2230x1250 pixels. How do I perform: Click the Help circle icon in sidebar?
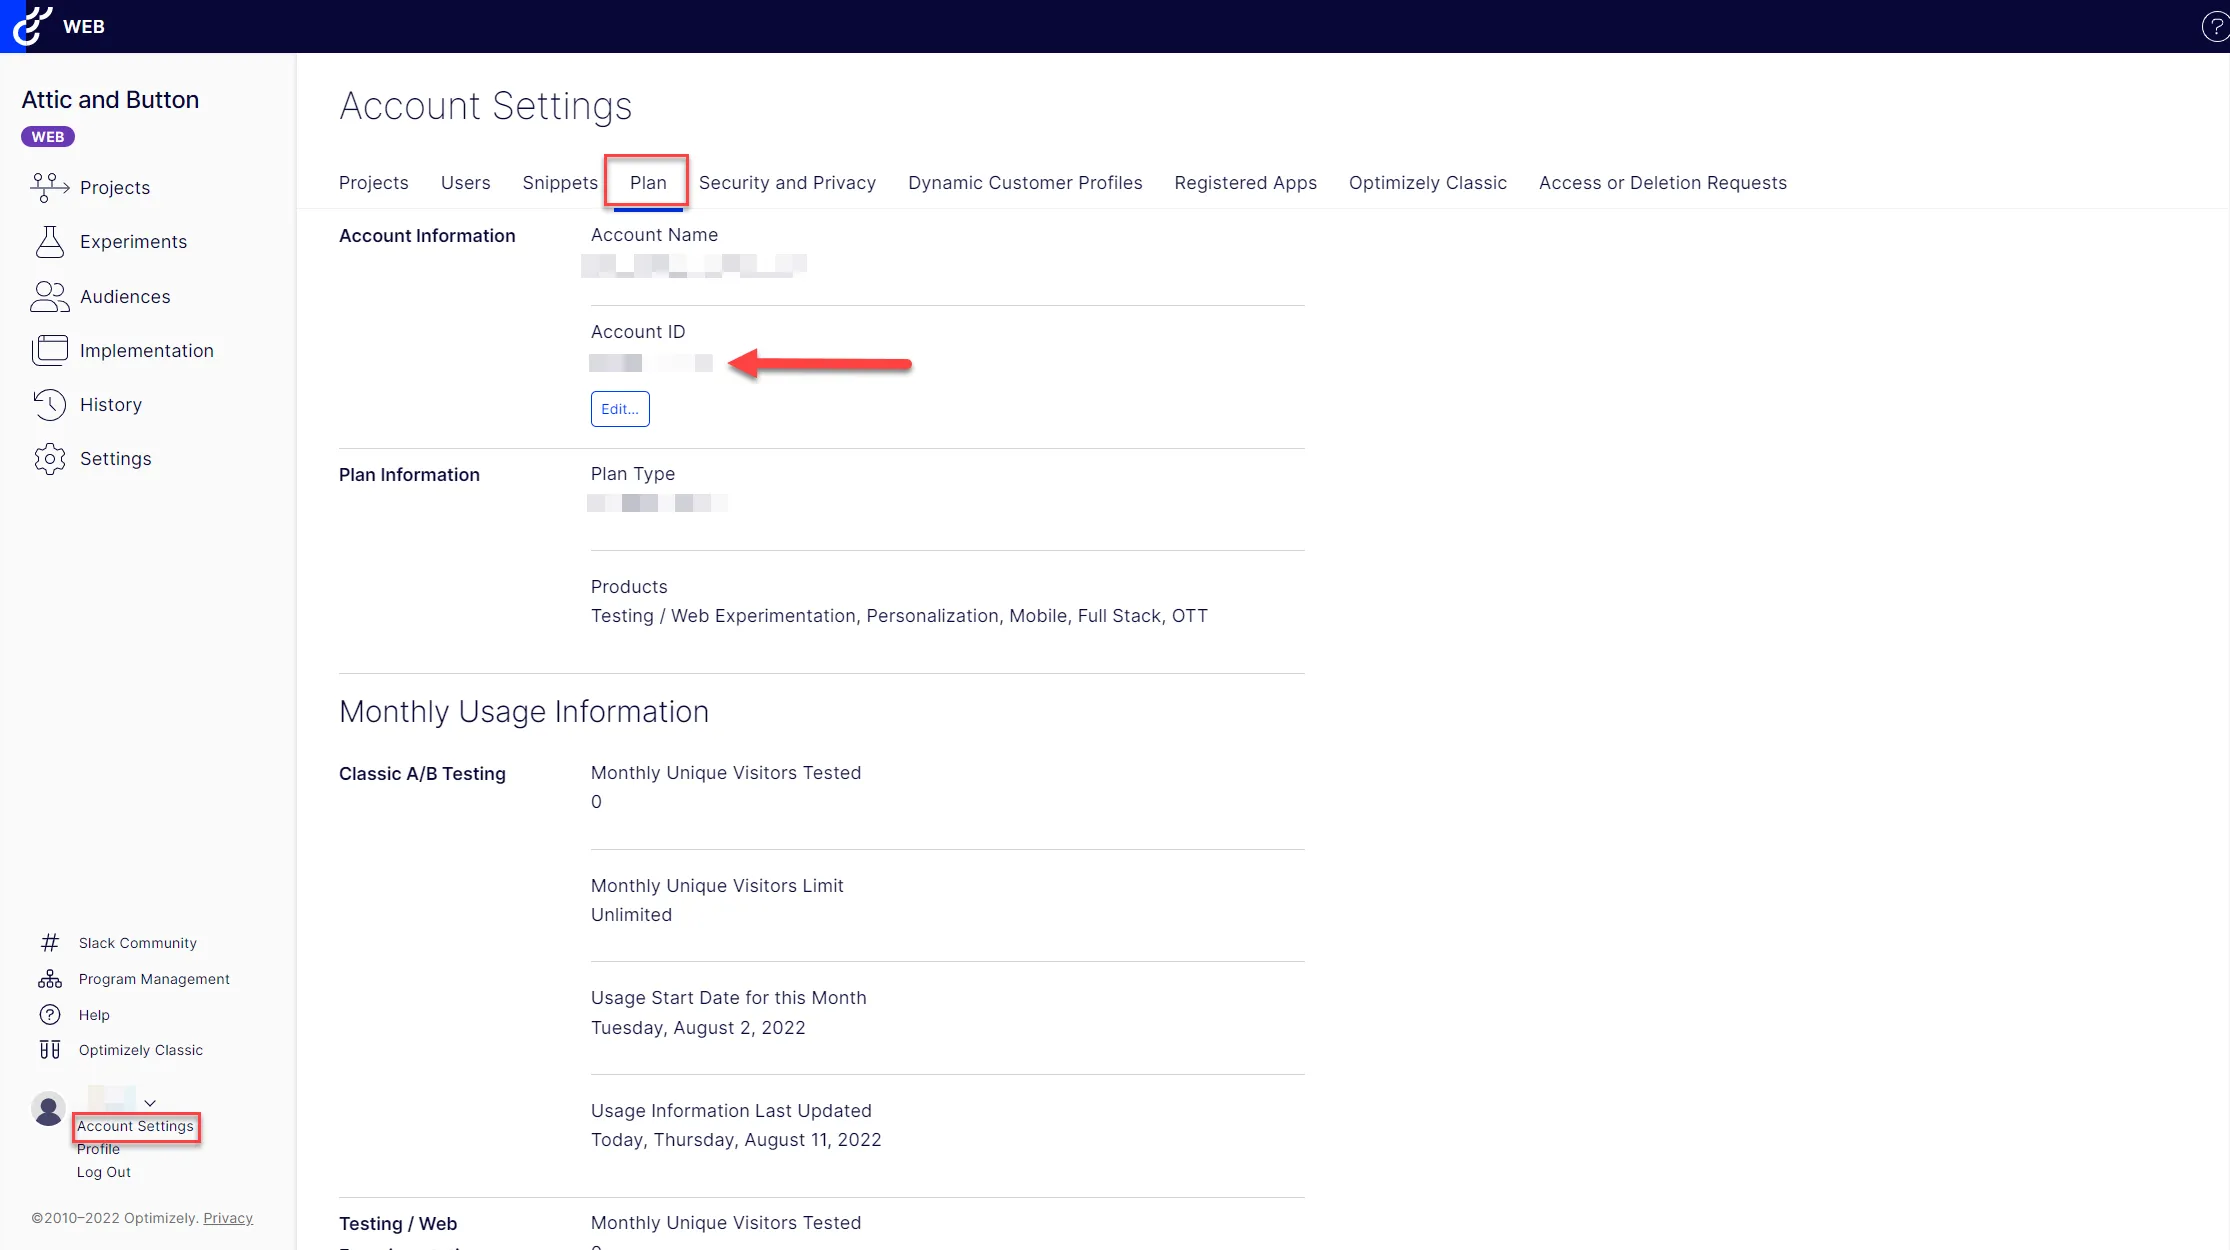[50, 1015]
